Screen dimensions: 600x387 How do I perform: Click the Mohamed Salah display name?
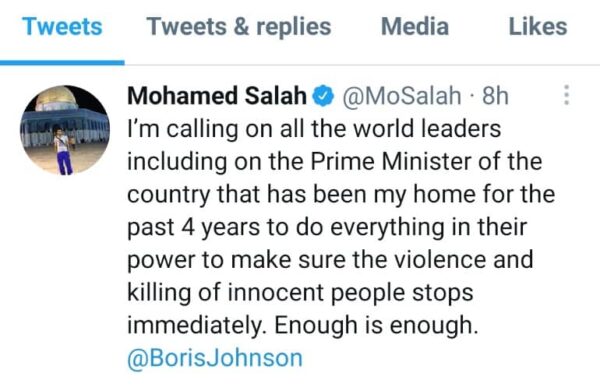[217, 96]
